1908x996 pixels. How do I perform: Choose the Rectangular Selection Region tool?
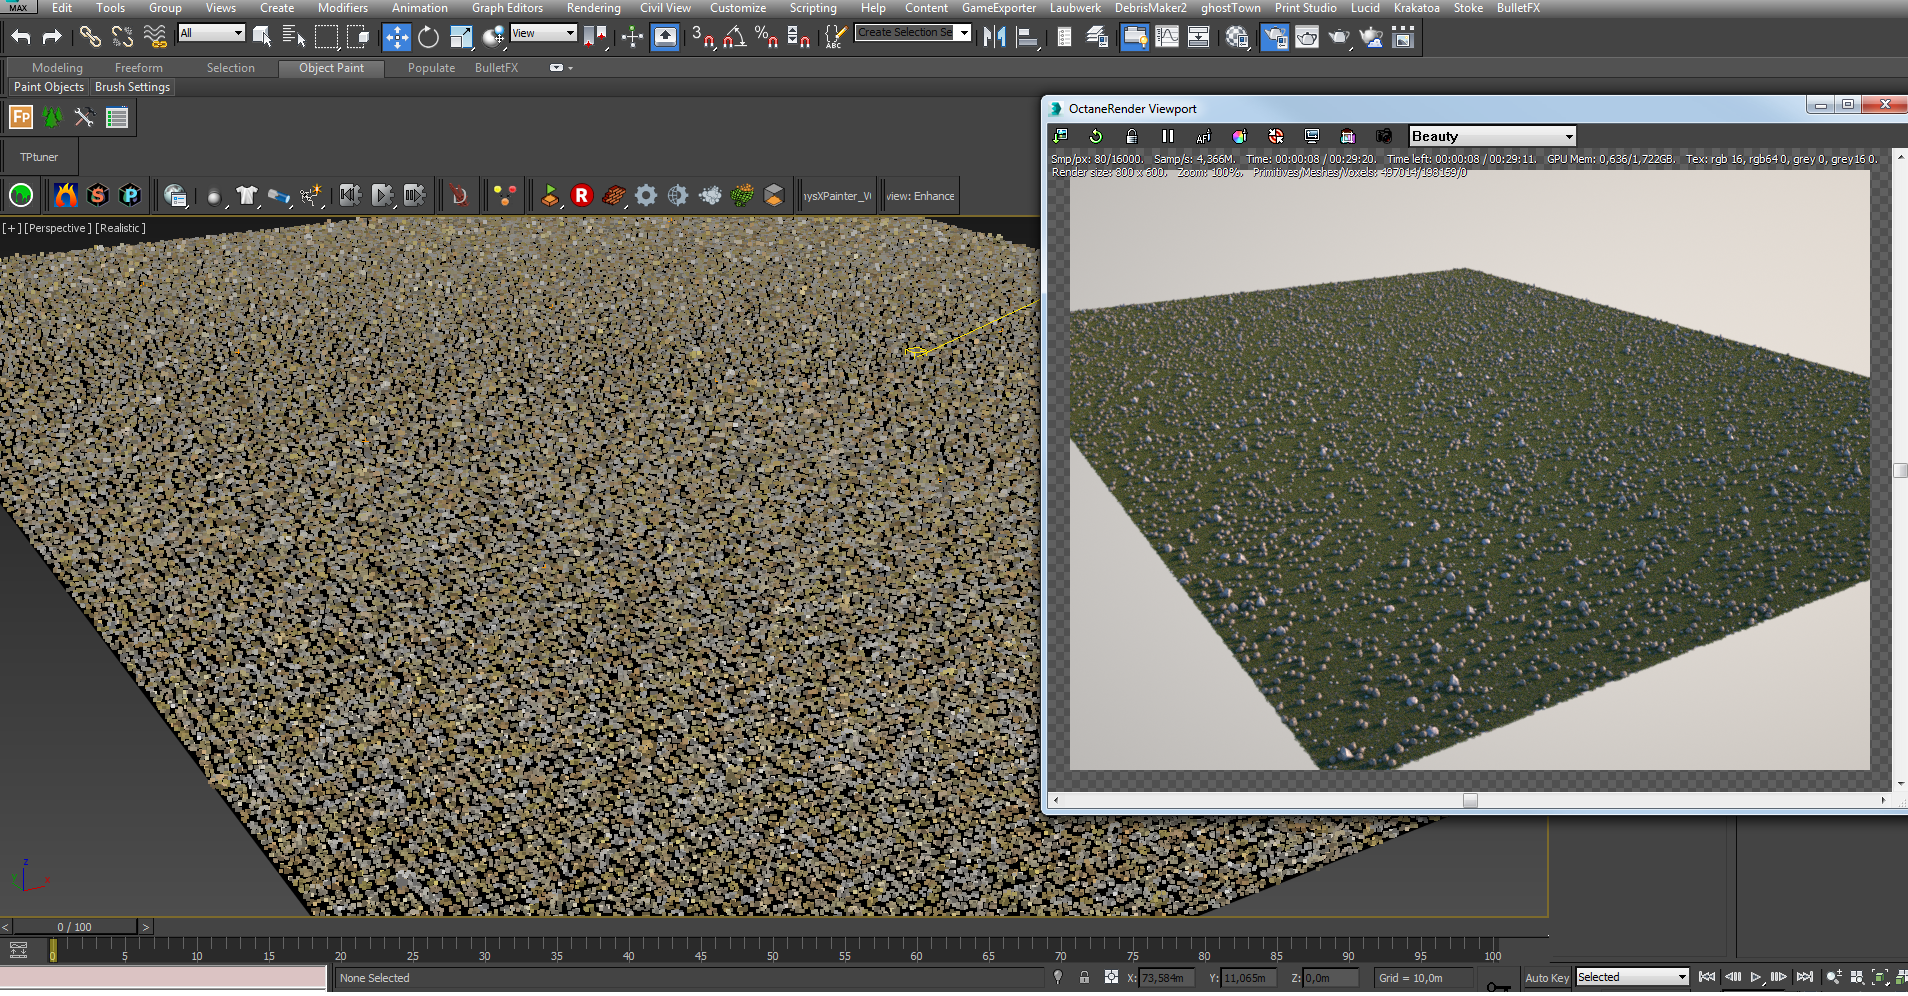[326, 38]
